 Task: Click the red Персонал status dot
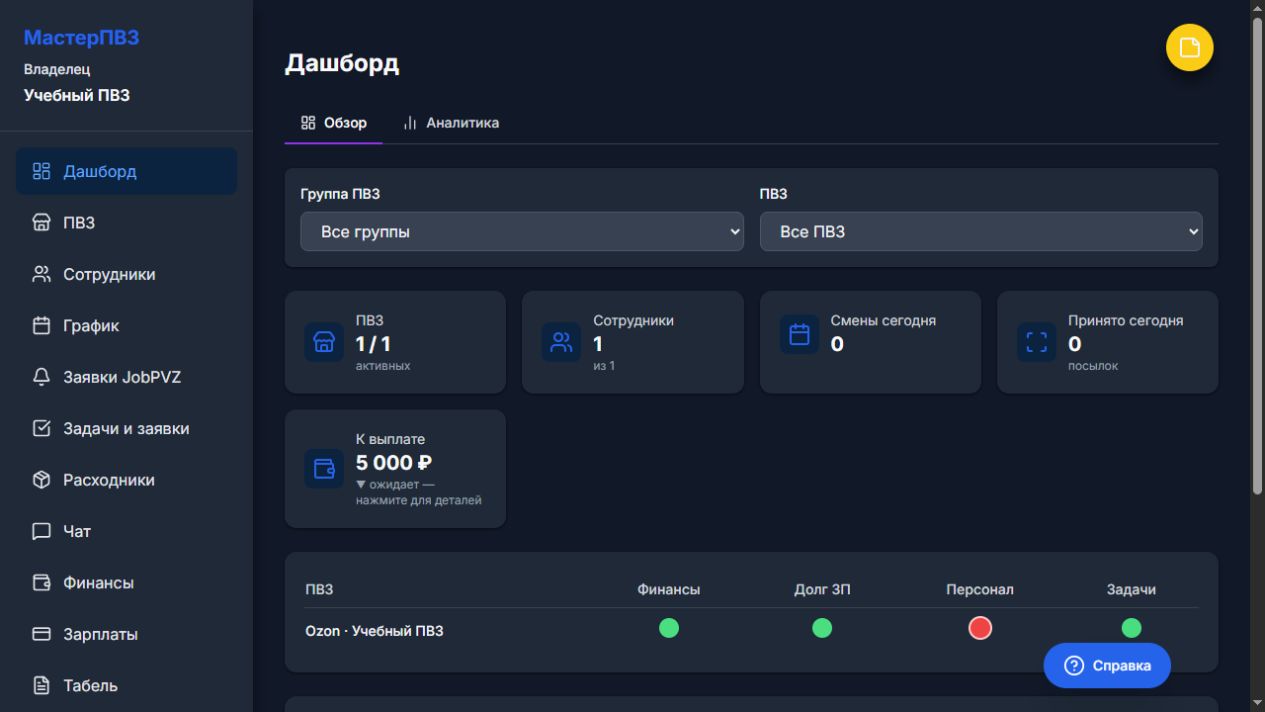tap(980, 628)
